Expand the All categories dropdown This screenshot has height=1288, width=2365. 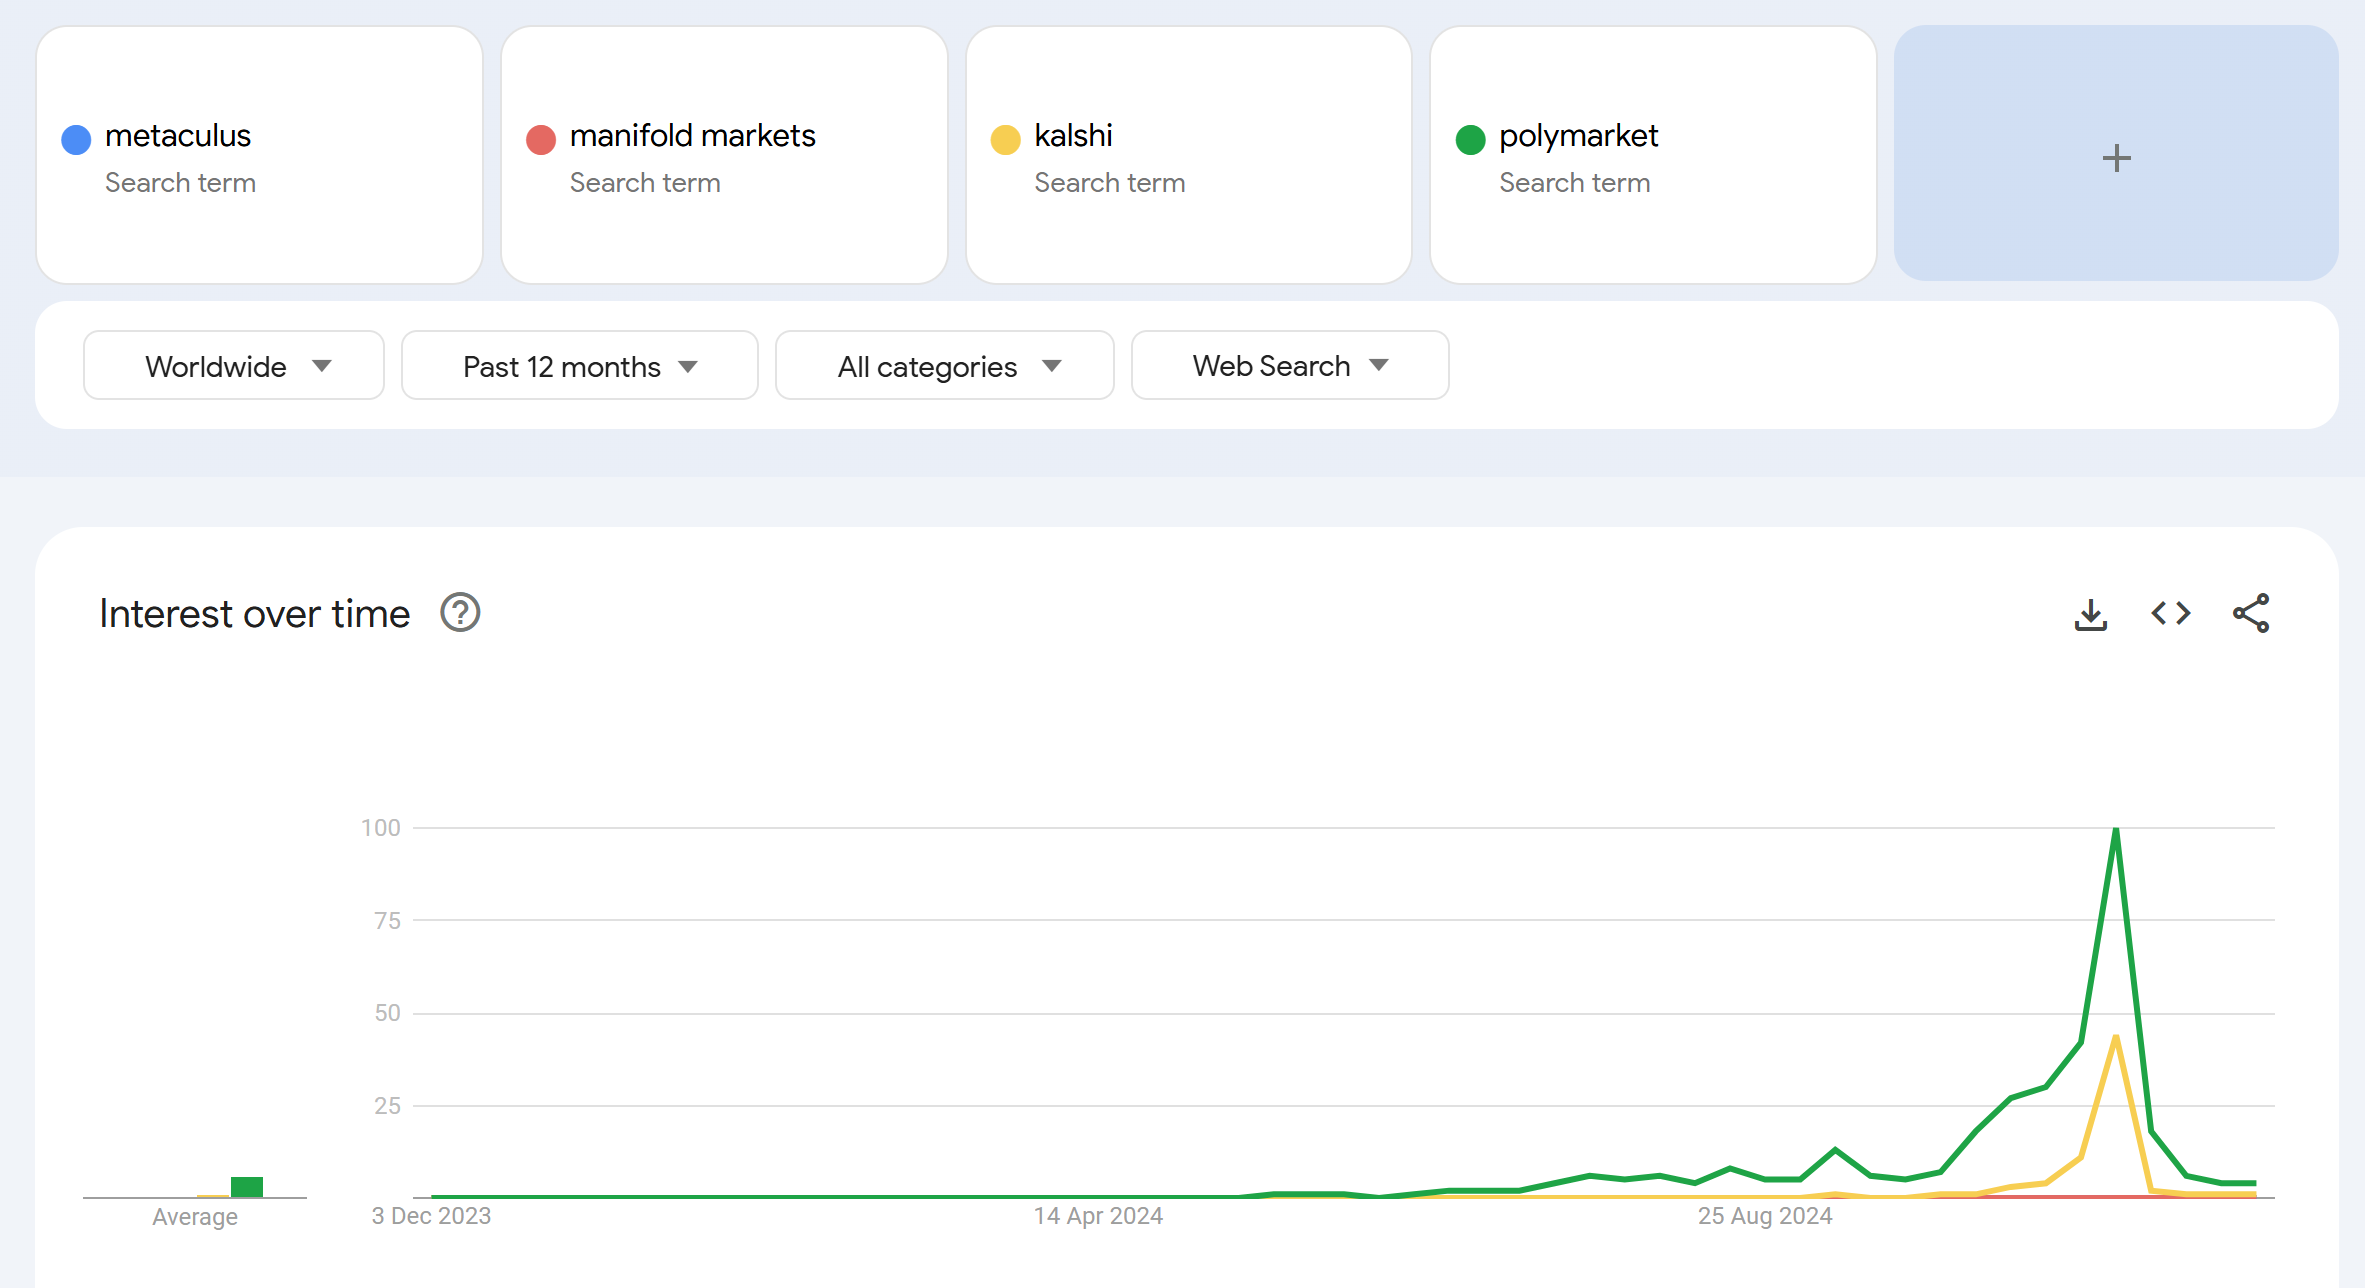[x=945, y=366]
